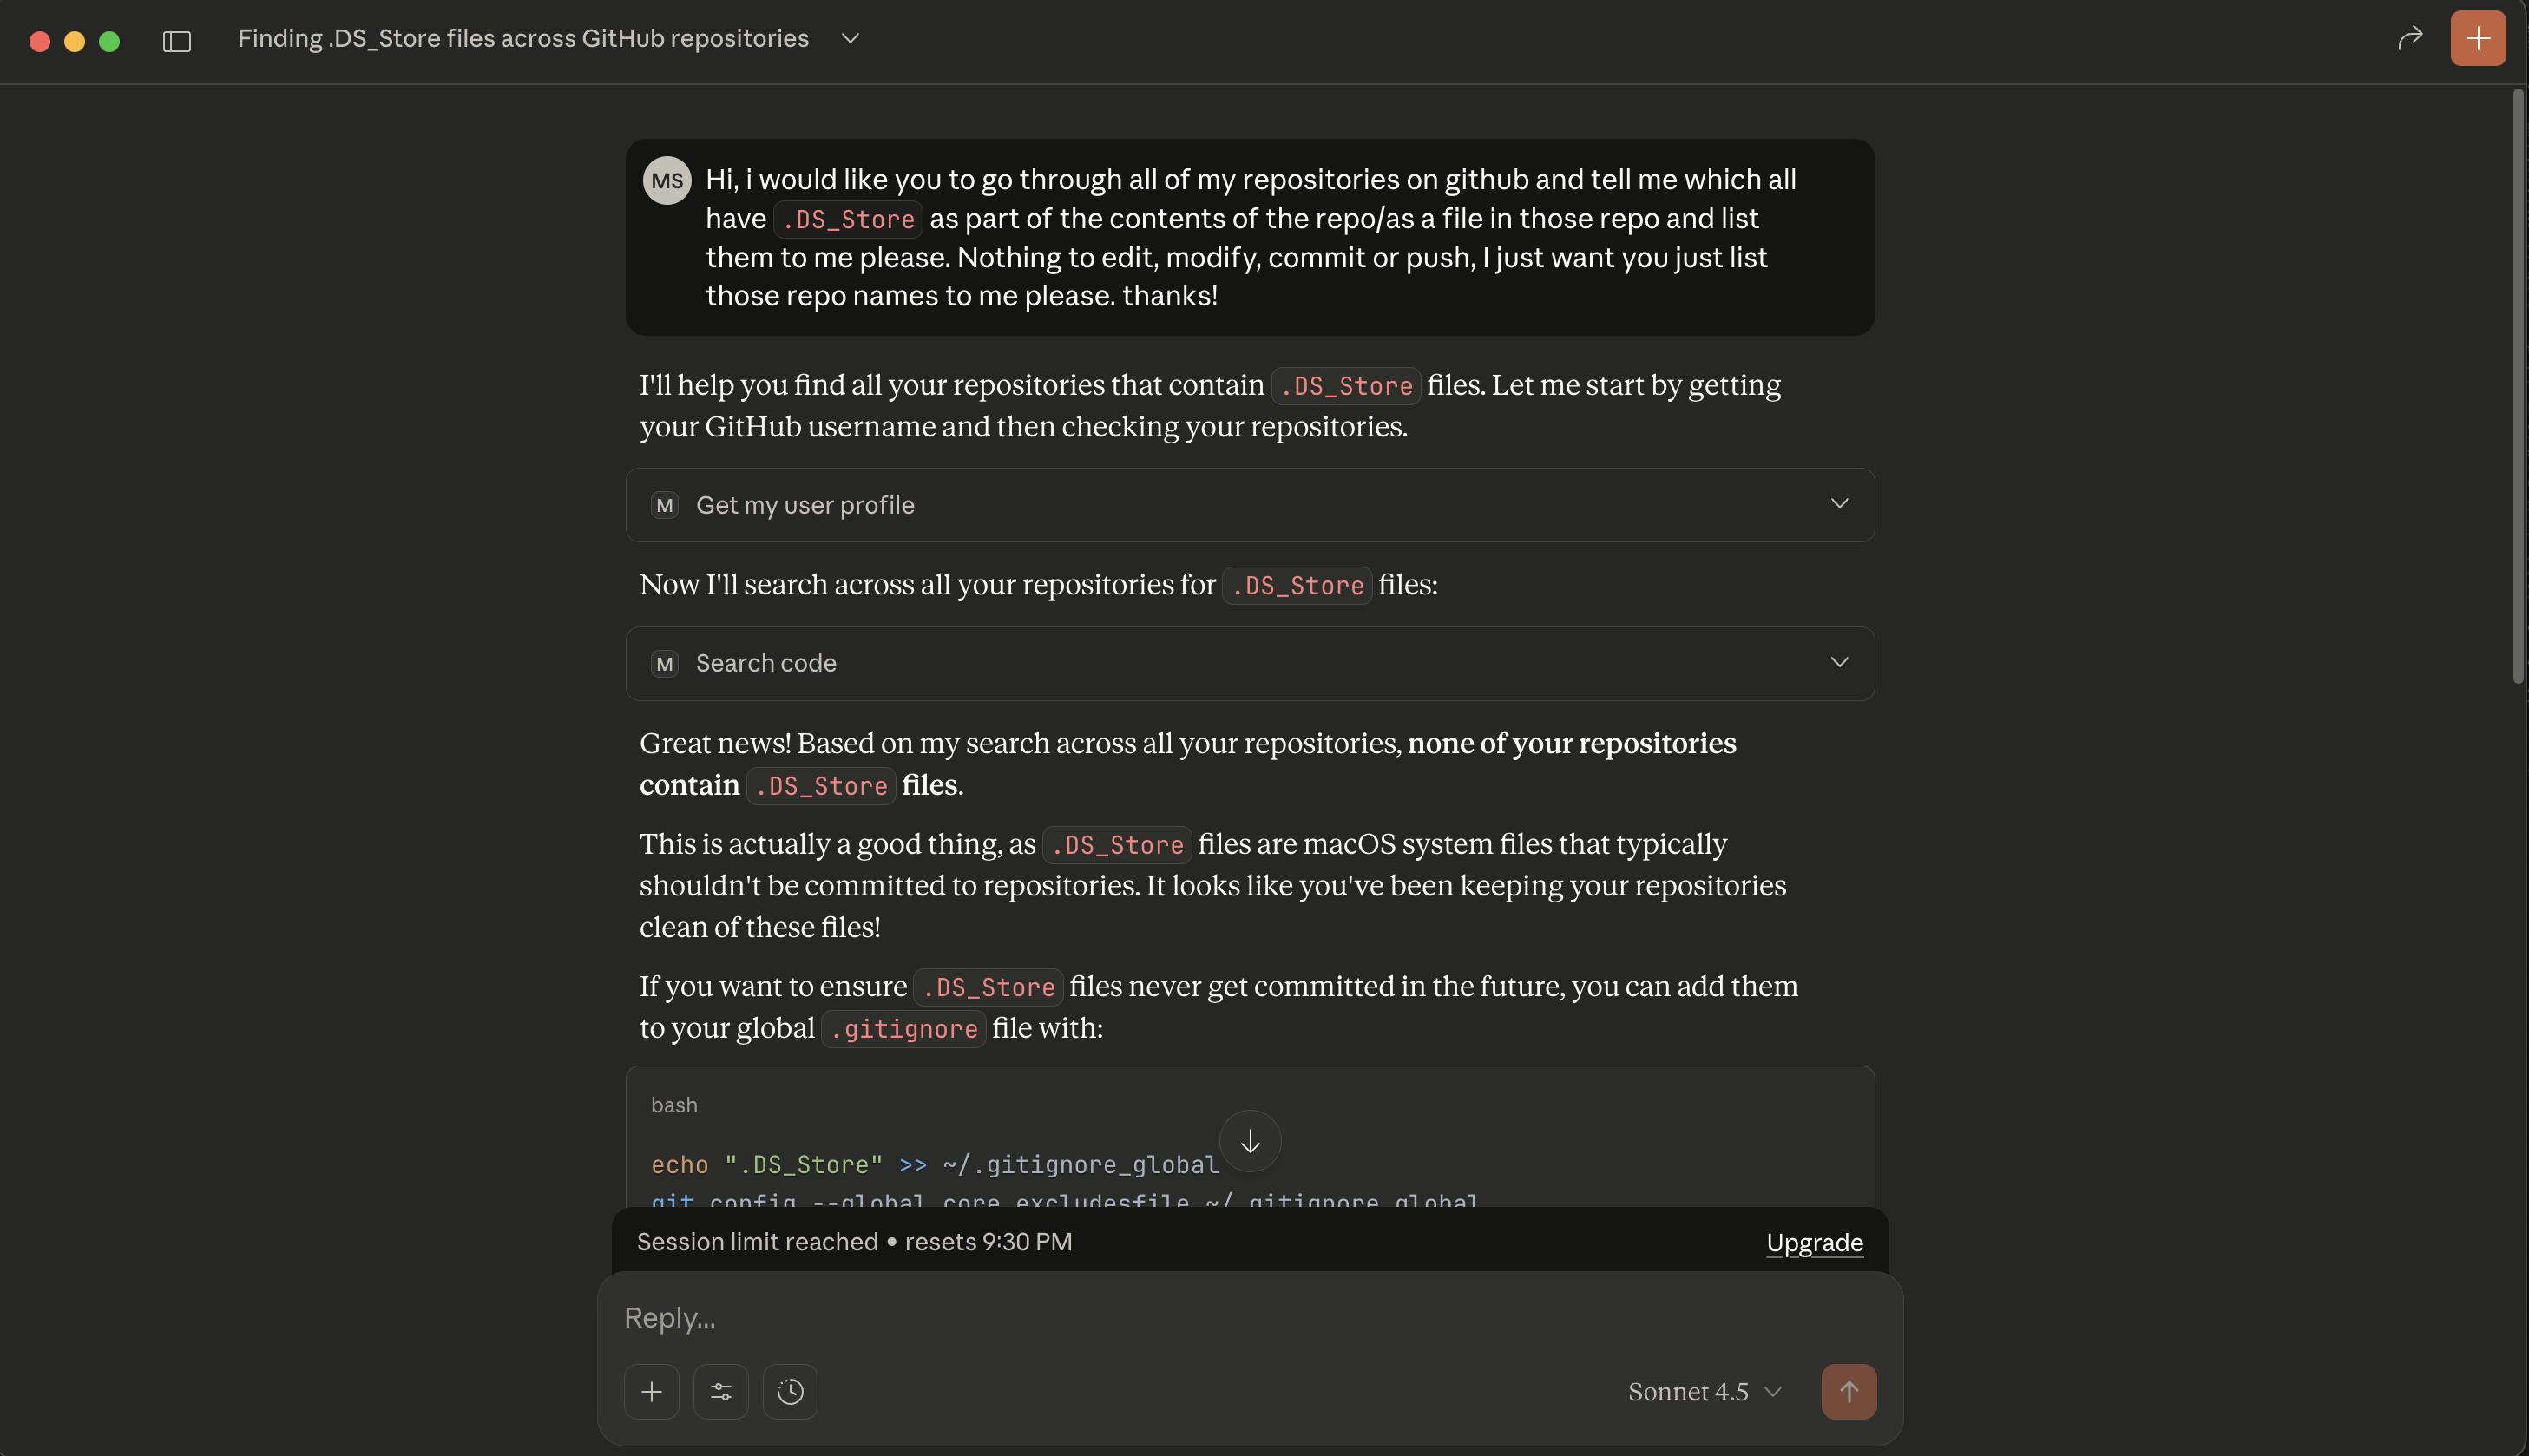Viewport: 2529px width, 1456px height.
Task: Click the Upgrade link
Action: click(1814, 1242)
